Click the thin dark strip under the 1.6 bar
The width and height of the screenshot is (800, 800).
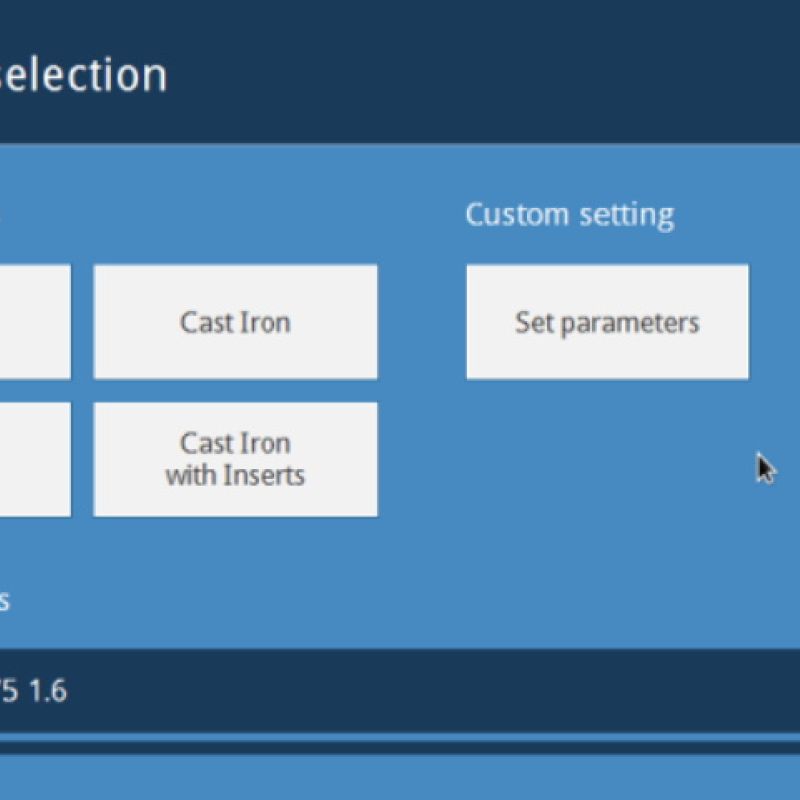(x=400, y=744)
